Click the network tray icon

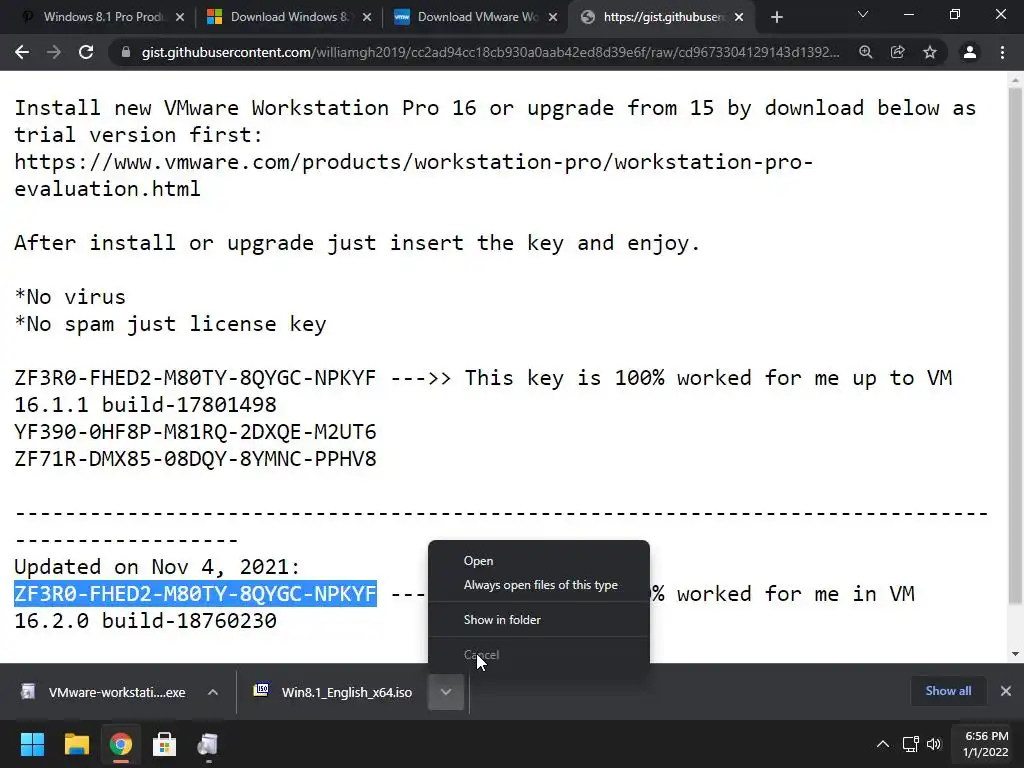pyautogui.click(x=910, y=744)
